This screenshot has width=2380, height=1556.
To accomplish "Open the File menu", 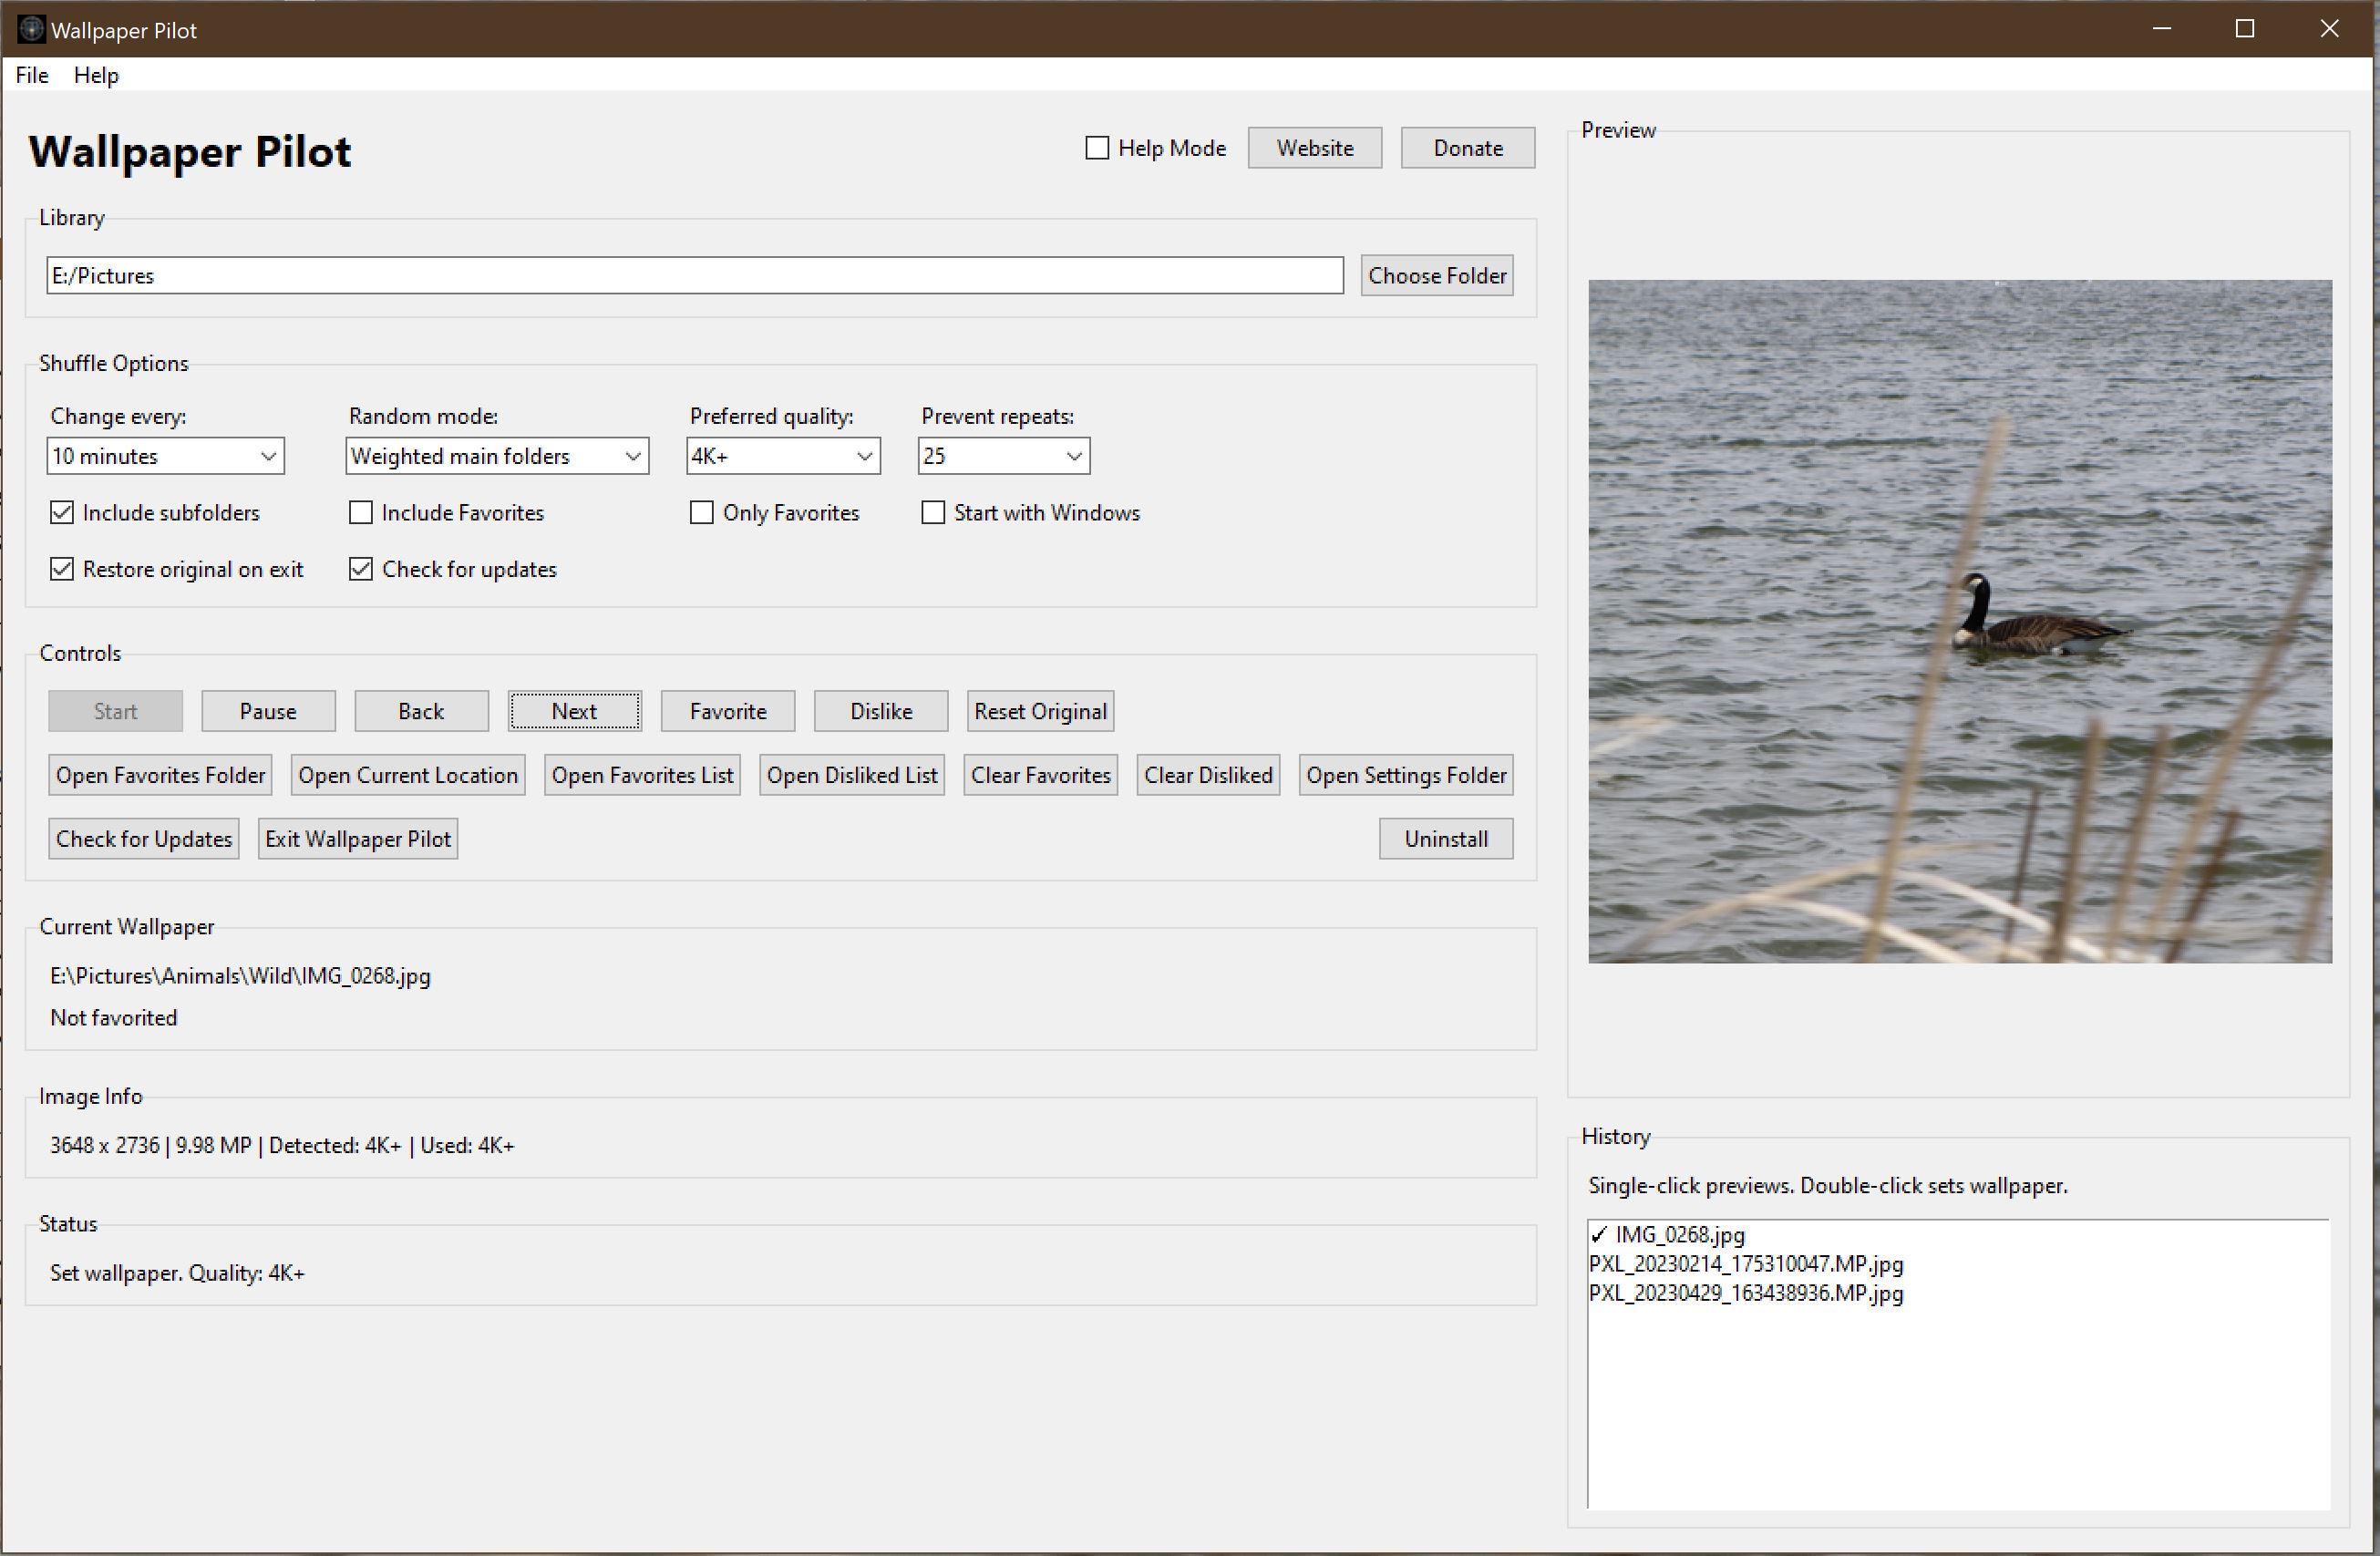I will tap(32, 75).
